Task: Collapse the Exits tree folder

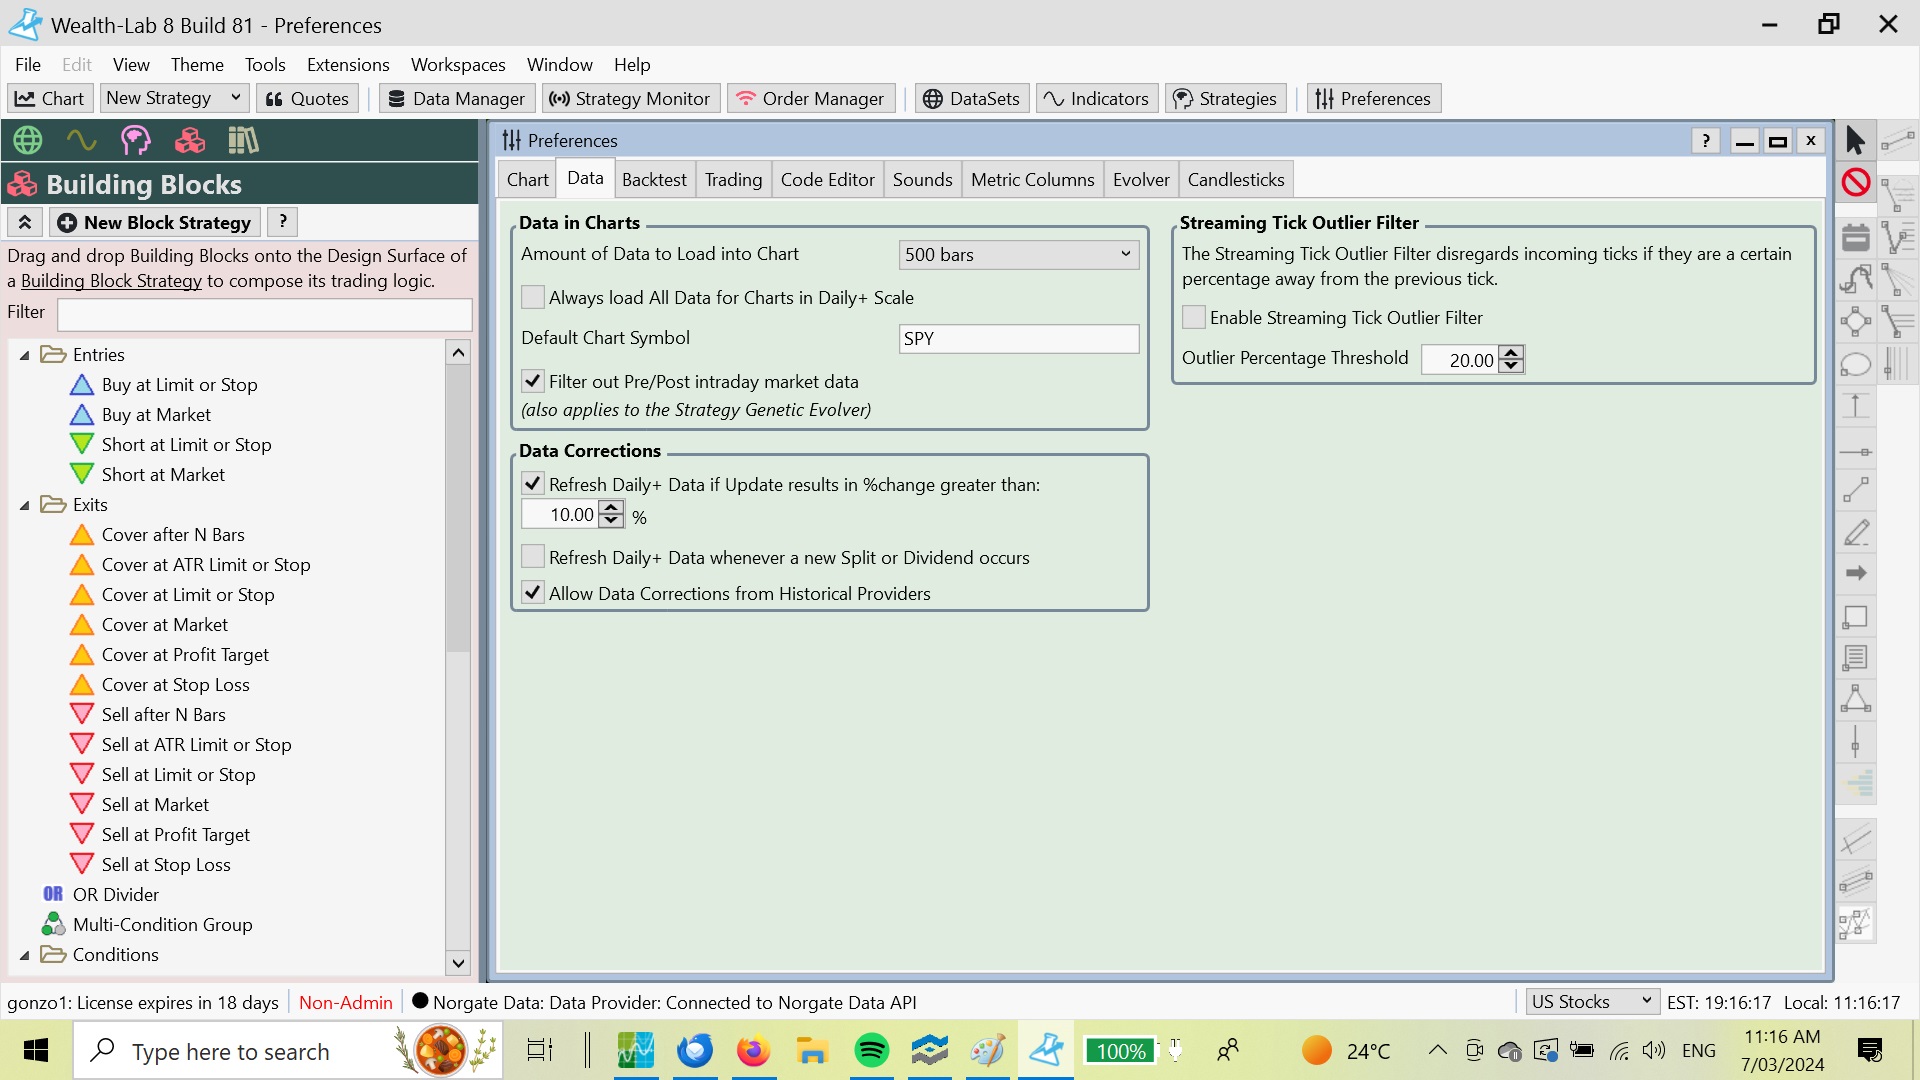Action: [x=25, y=505]
